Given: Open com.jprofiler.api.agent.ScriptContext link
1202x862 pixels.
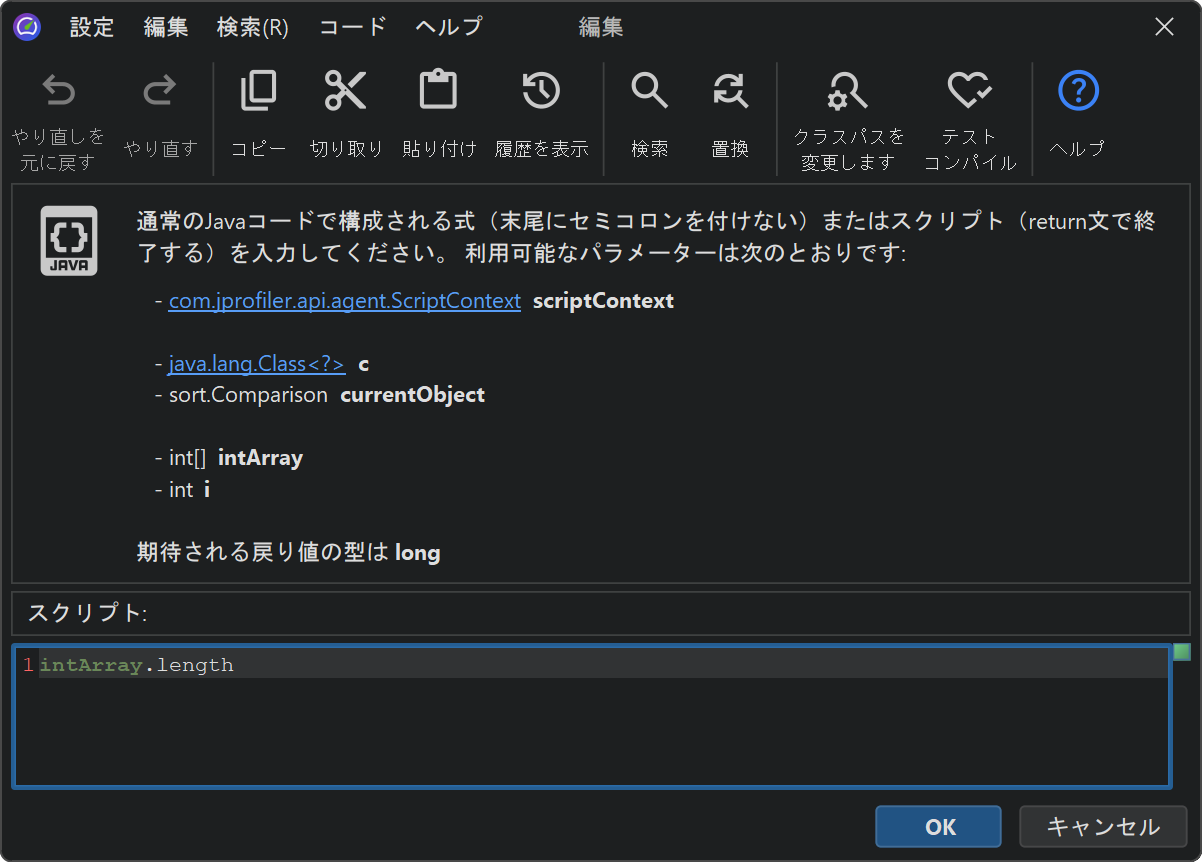Looking at the screenshot, I should click(344, 301).
